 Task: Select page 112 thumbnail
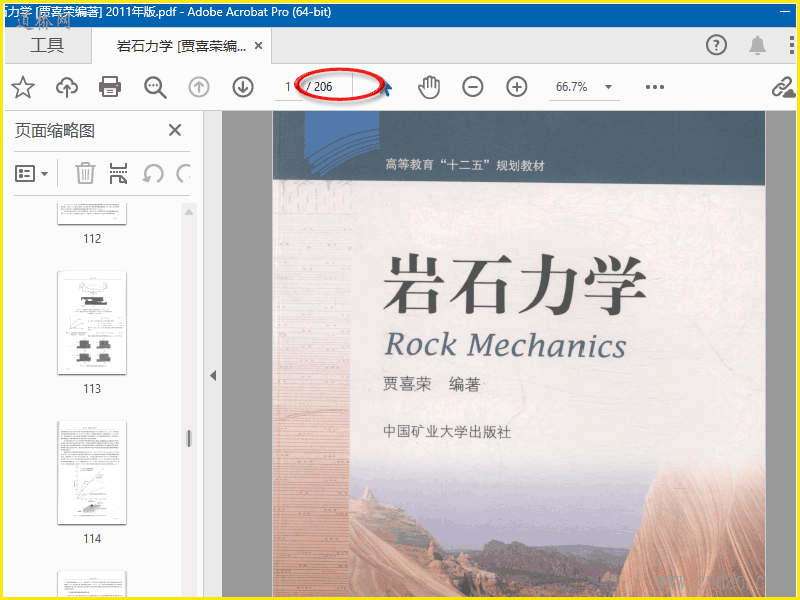(92, 214)
